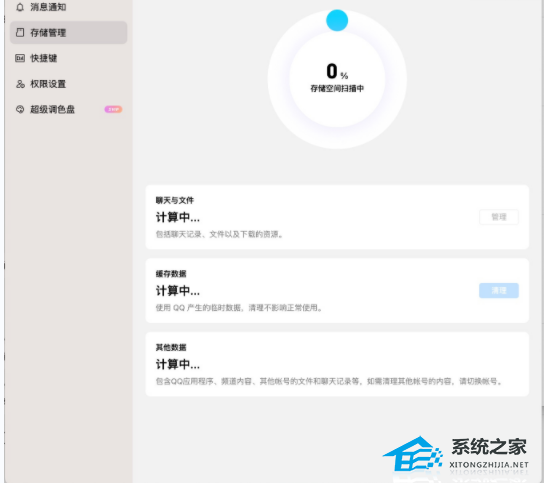Click the palette icon beside 超级调色盘
The height and width of the screenshot is (483, 544).
pyautogui.click(x=20, y=109)
